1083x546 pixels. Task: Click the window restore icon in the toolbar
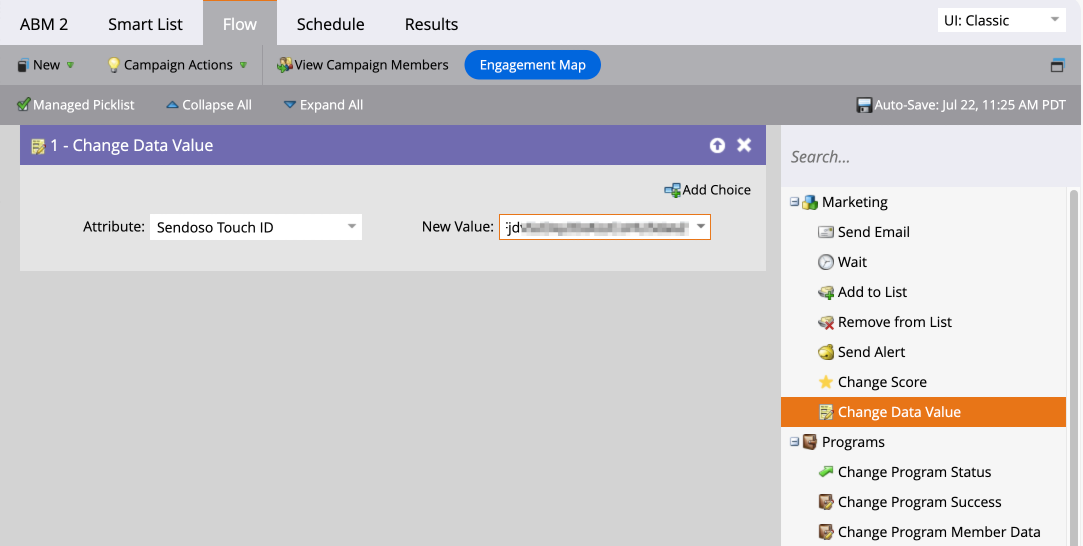click(x=1057, y=66)
